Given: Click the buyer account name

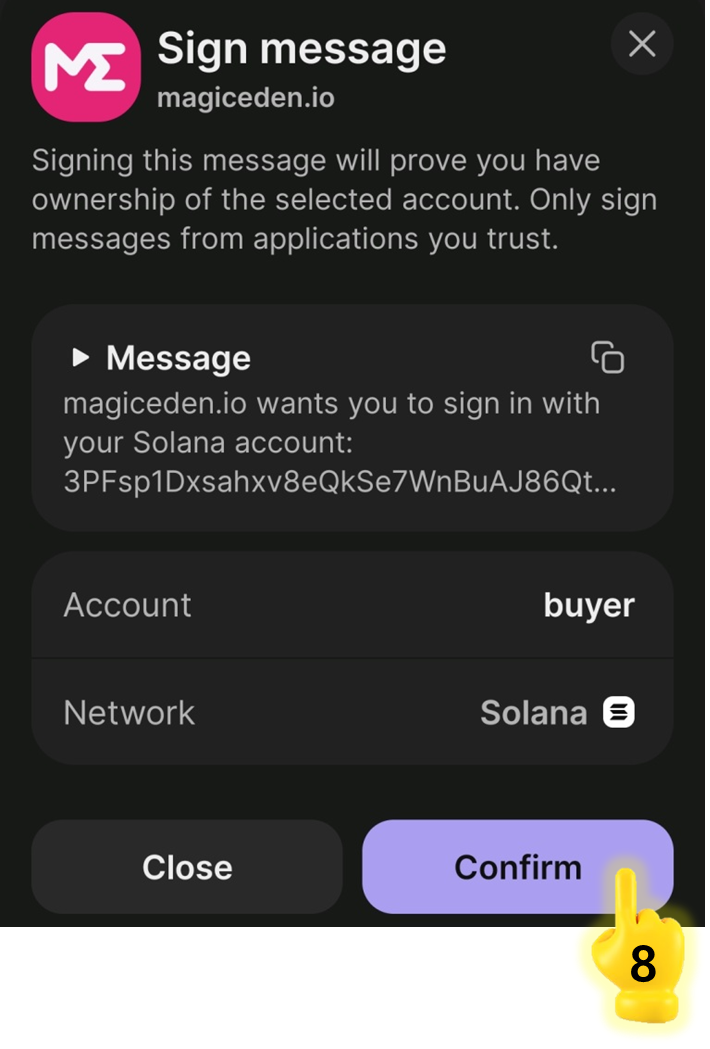Looking at the screenshot, I should 588,605.
